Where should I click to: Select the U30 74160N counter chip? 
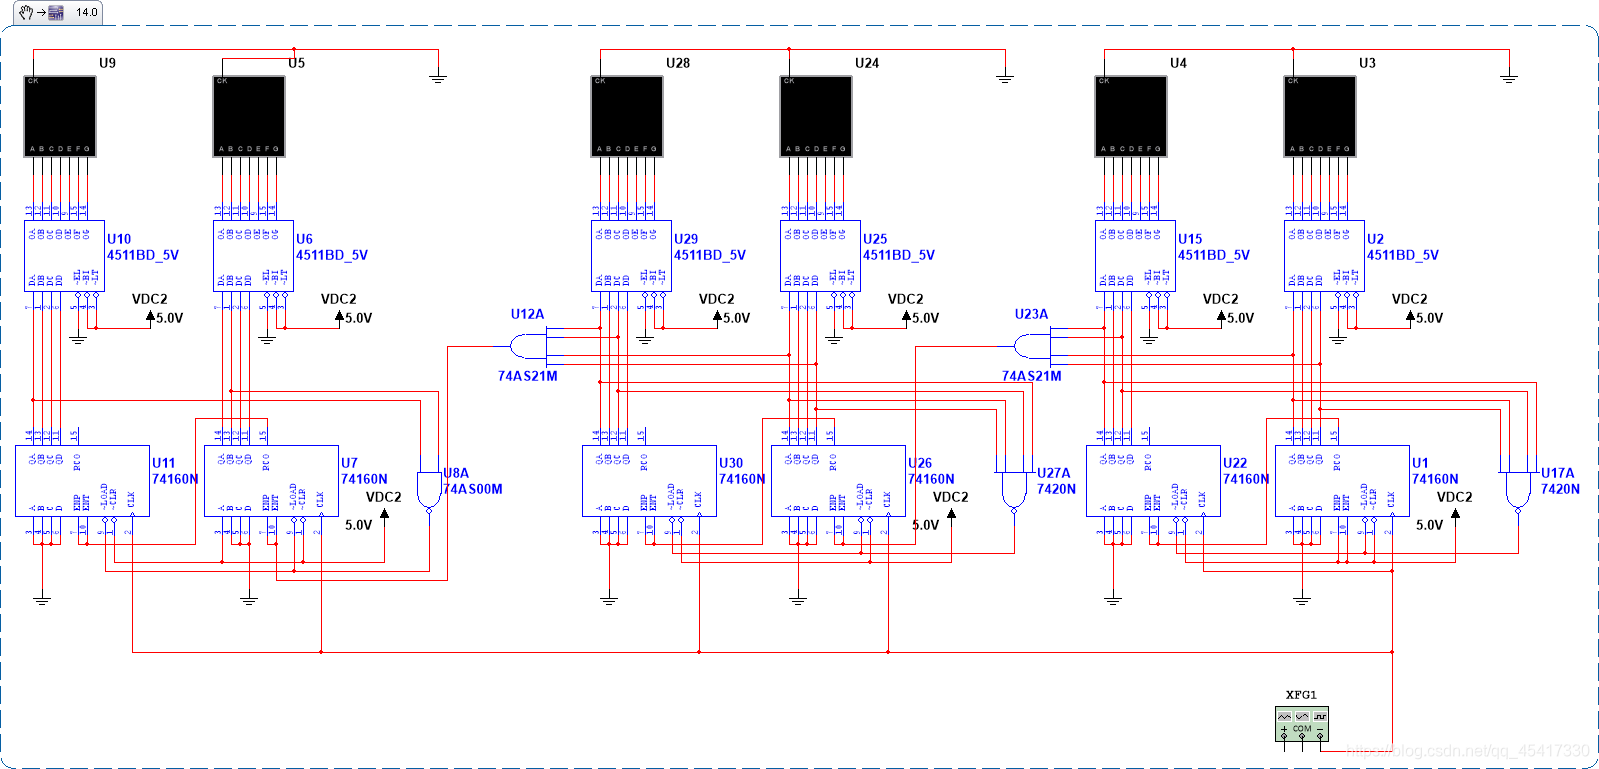tap(649, 481)
